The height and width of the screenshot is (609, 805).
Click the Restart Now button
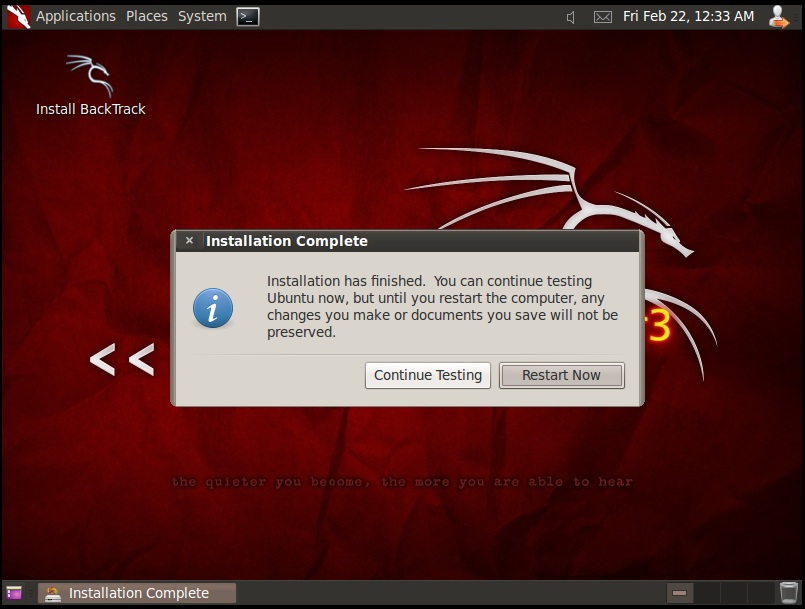[562, 375]
